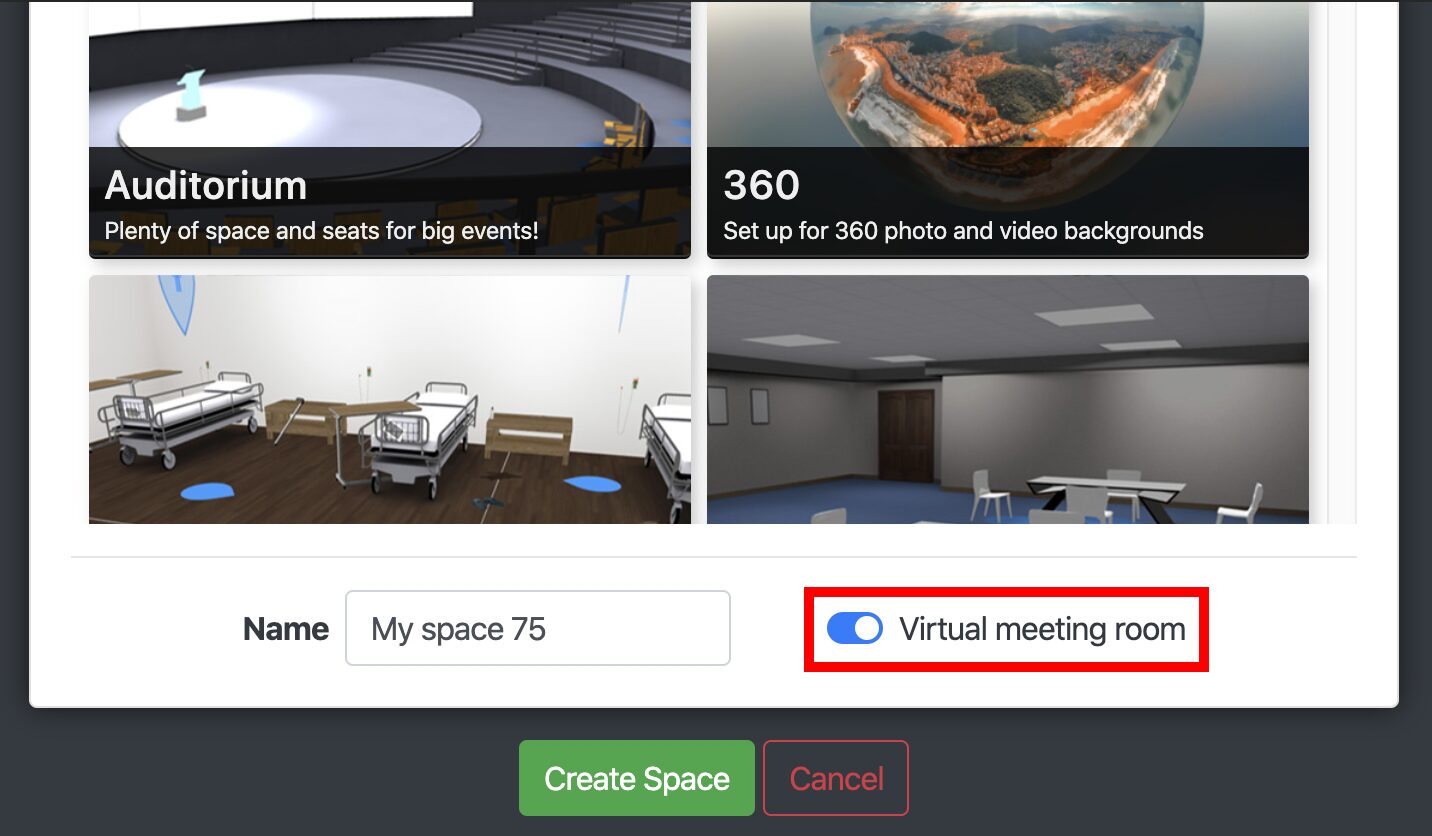The height and width of the screenshot is (836, 1432).
Task: Toggle the Virtual meeting room switch
Action: [854, 628]
